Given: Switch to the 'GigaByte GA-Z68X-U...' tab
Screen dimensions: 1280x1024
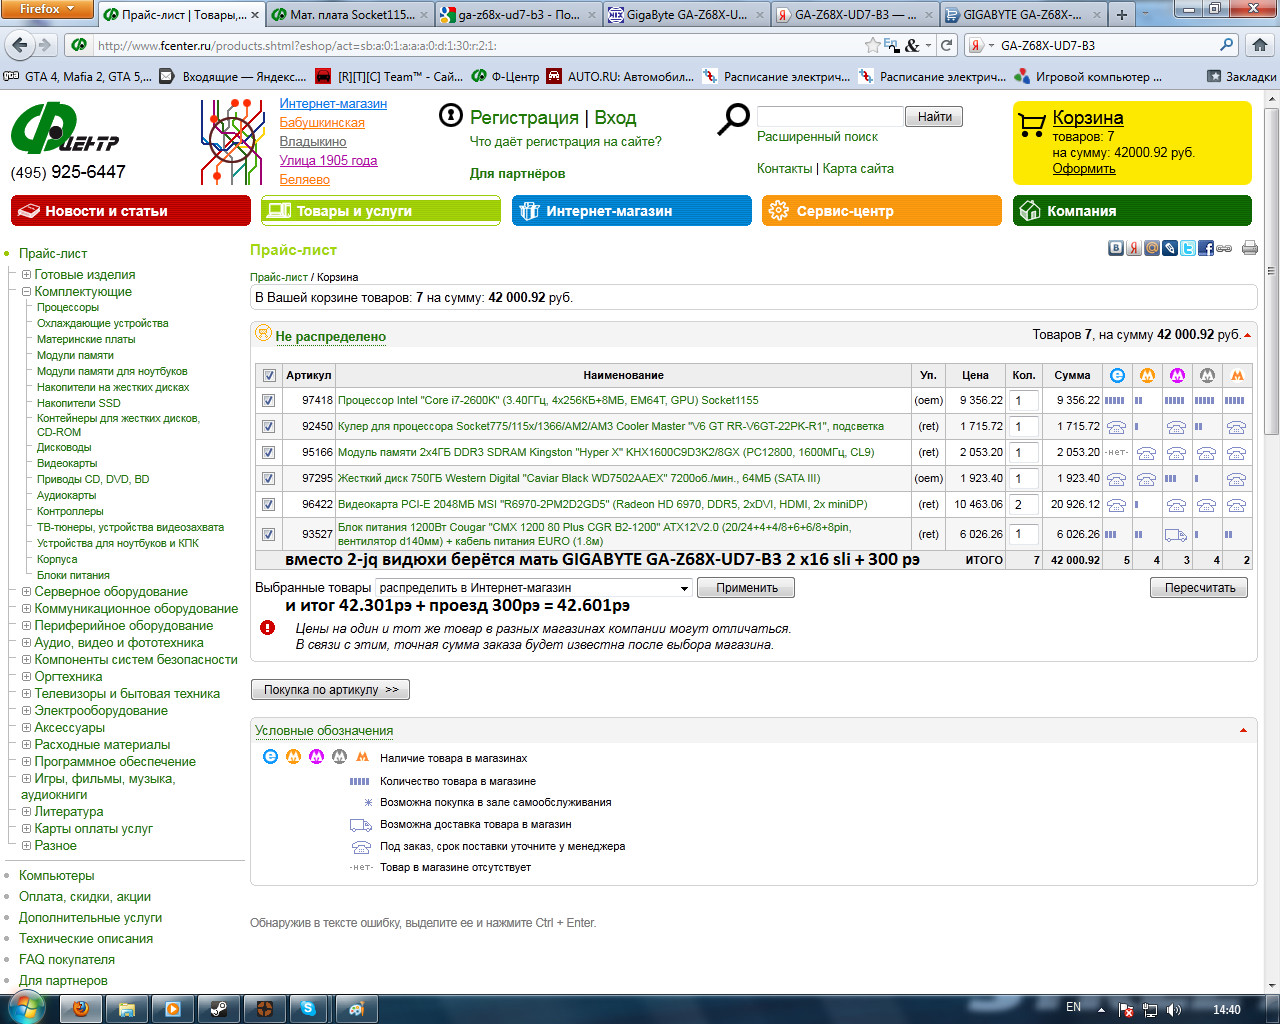Looking at the screenshot, I should [x=687, y=15].
